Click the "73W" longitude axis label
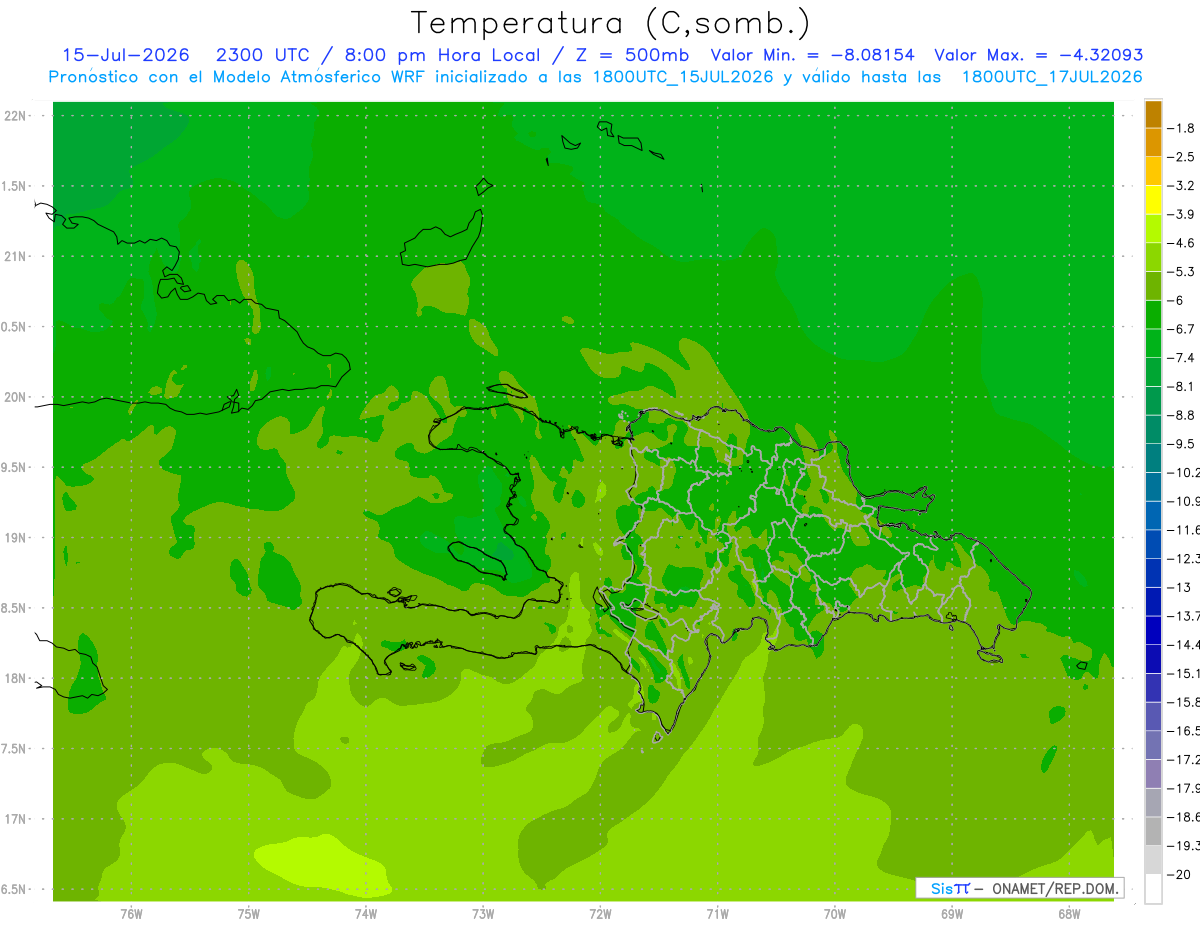Image resolution: width=1200 pixels, height=927 pixels. coord(483,914)
